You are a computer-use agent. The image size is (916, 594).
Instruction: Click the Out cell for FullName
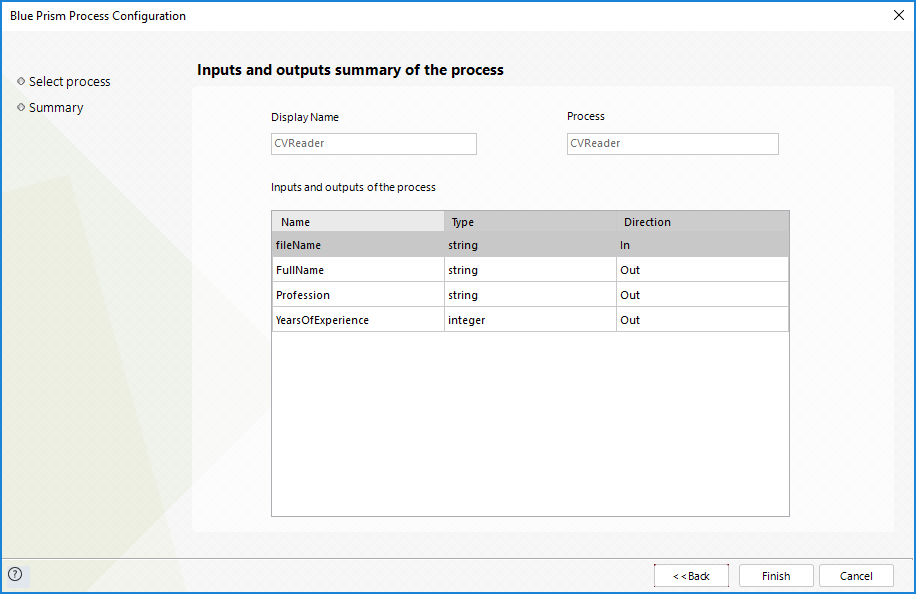point(702,270)
